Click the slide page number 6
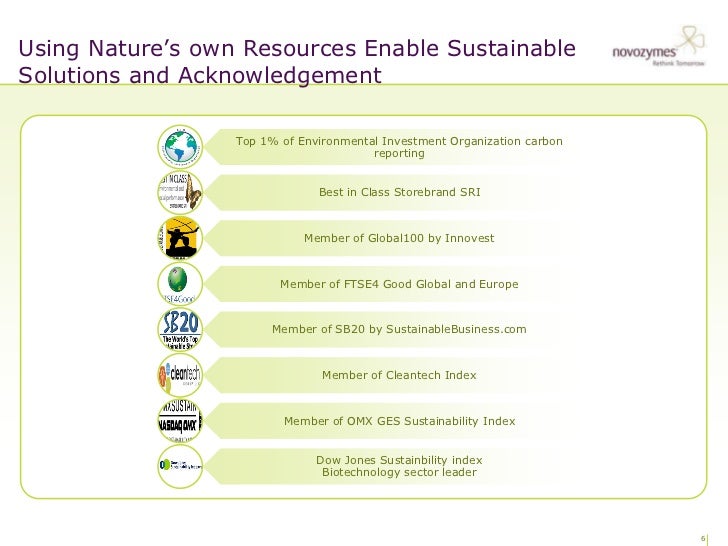728x546 pixels. 703,538
